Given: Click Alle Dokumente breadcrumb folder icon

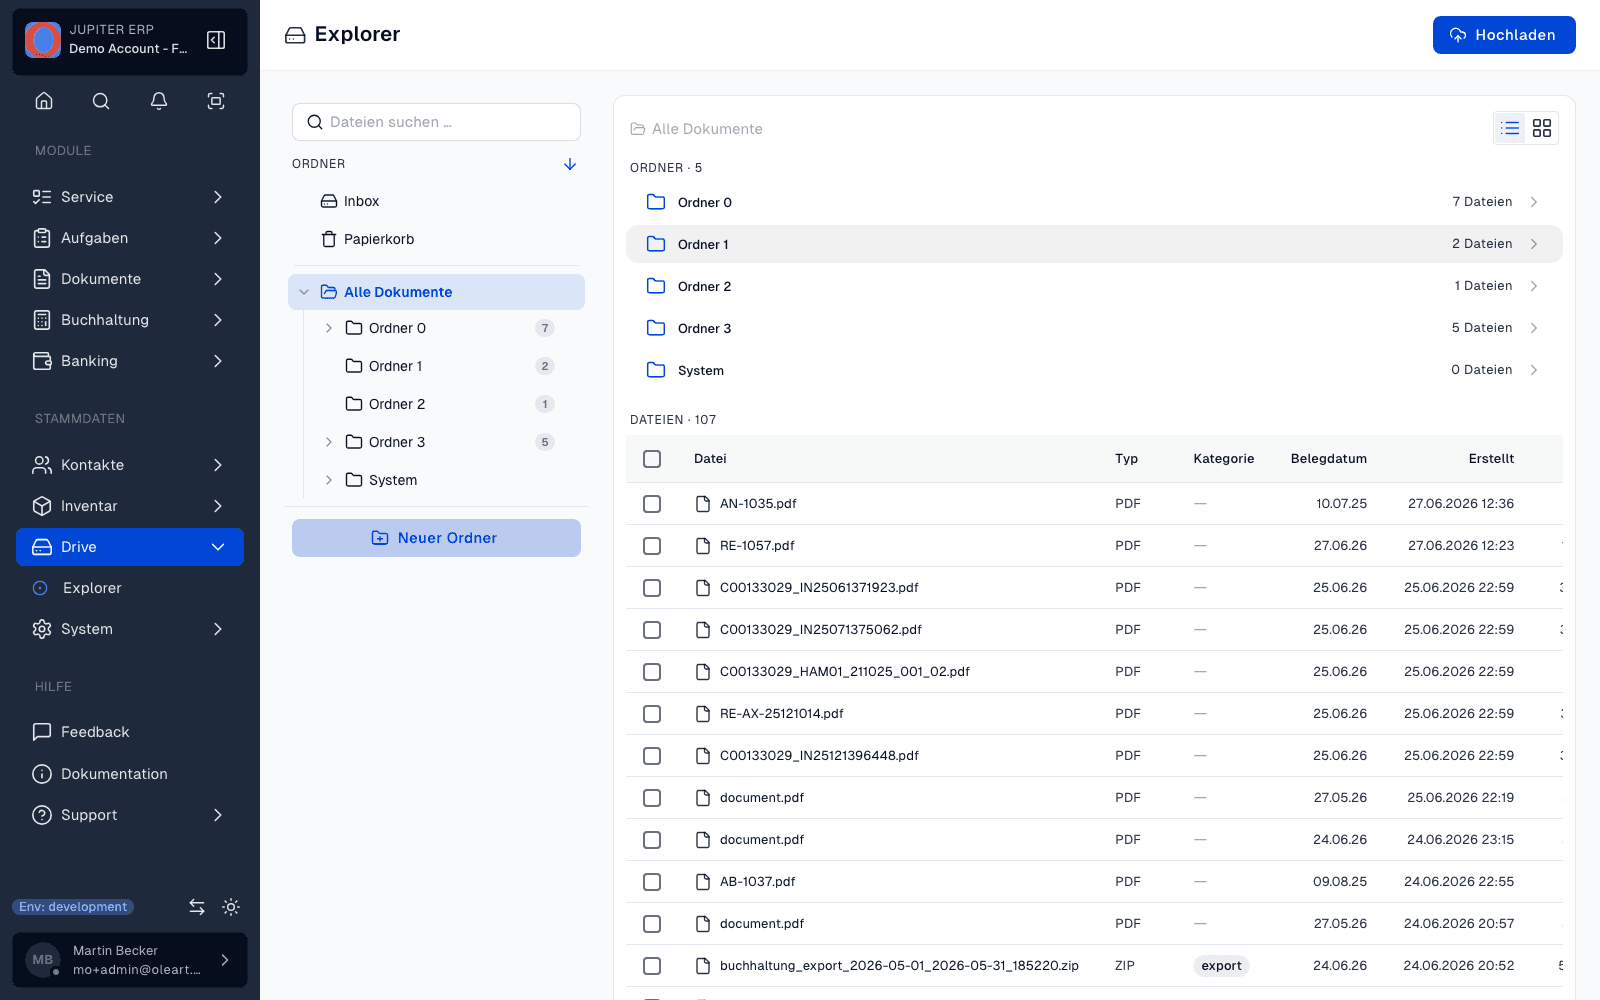Looking at the screenshot, I should pyautogui.click(x=638, y=129).
